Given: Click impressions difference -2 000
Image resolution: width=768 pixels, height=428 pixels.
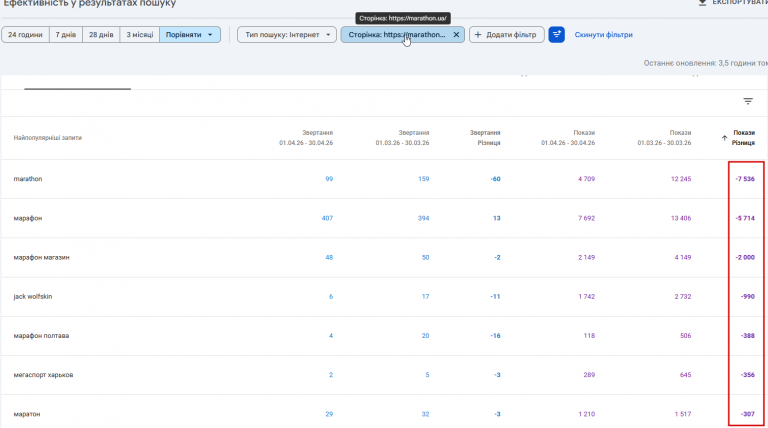Looking at the screenshot, I should point(745,258).
